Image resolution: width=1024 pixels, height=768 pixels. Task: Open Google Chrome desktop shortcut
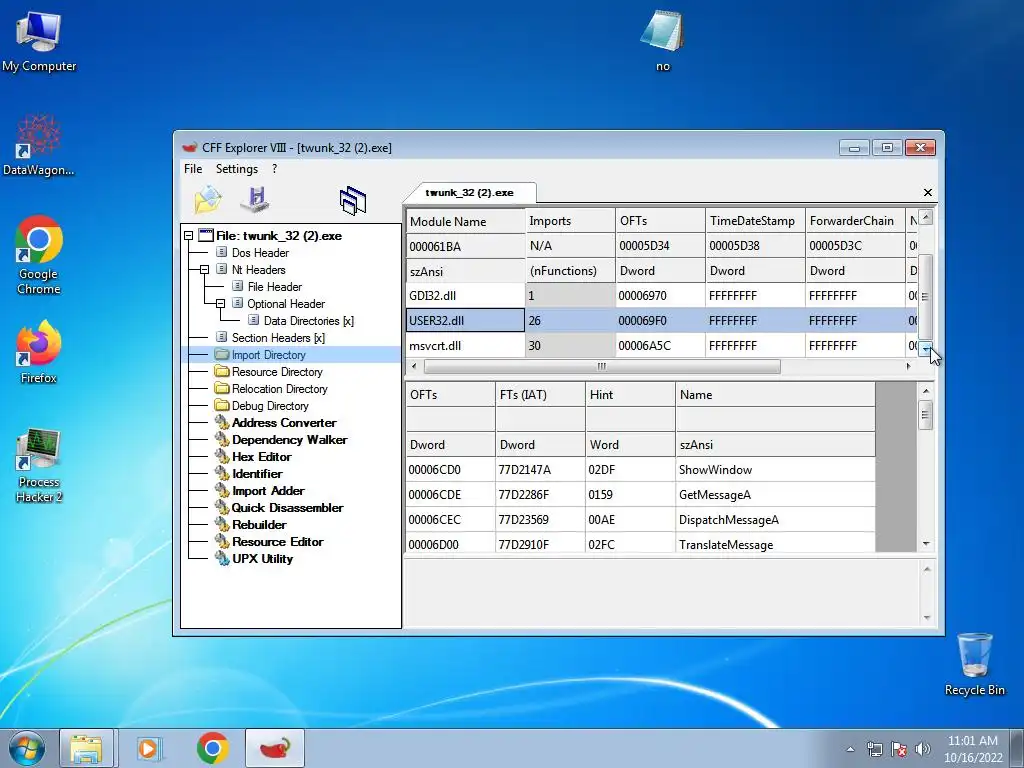click(39, 255)
